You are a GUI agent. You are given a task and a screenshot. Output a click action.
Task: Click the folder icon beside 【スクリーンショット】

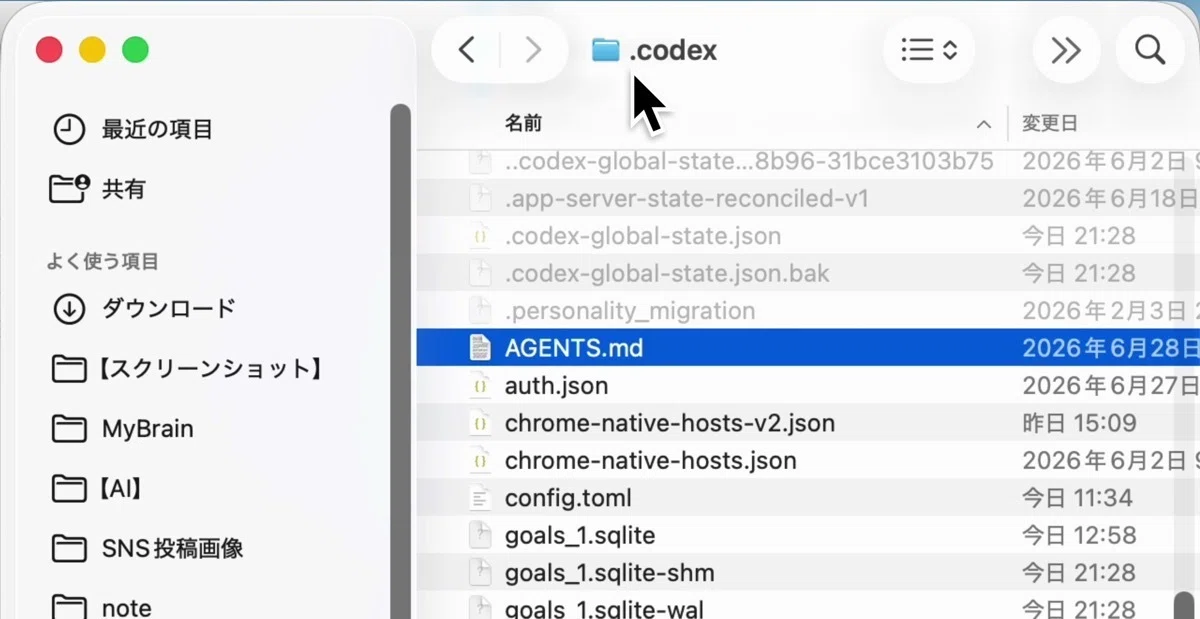tap(68, 370)
